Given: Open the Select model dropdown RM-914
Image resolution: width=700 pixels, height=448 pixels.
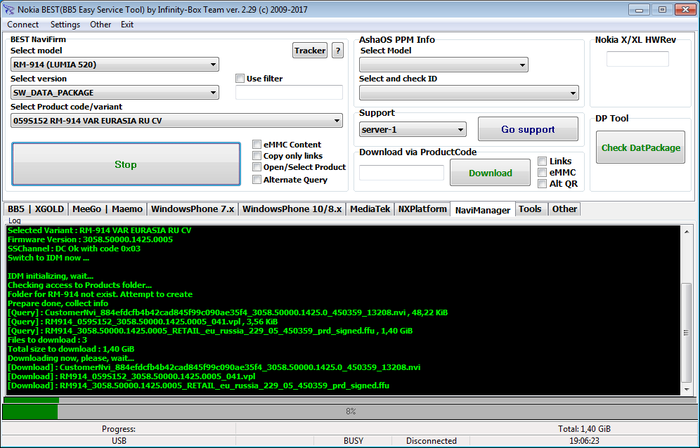Looking at the screenshot, I should pos(115,65).
